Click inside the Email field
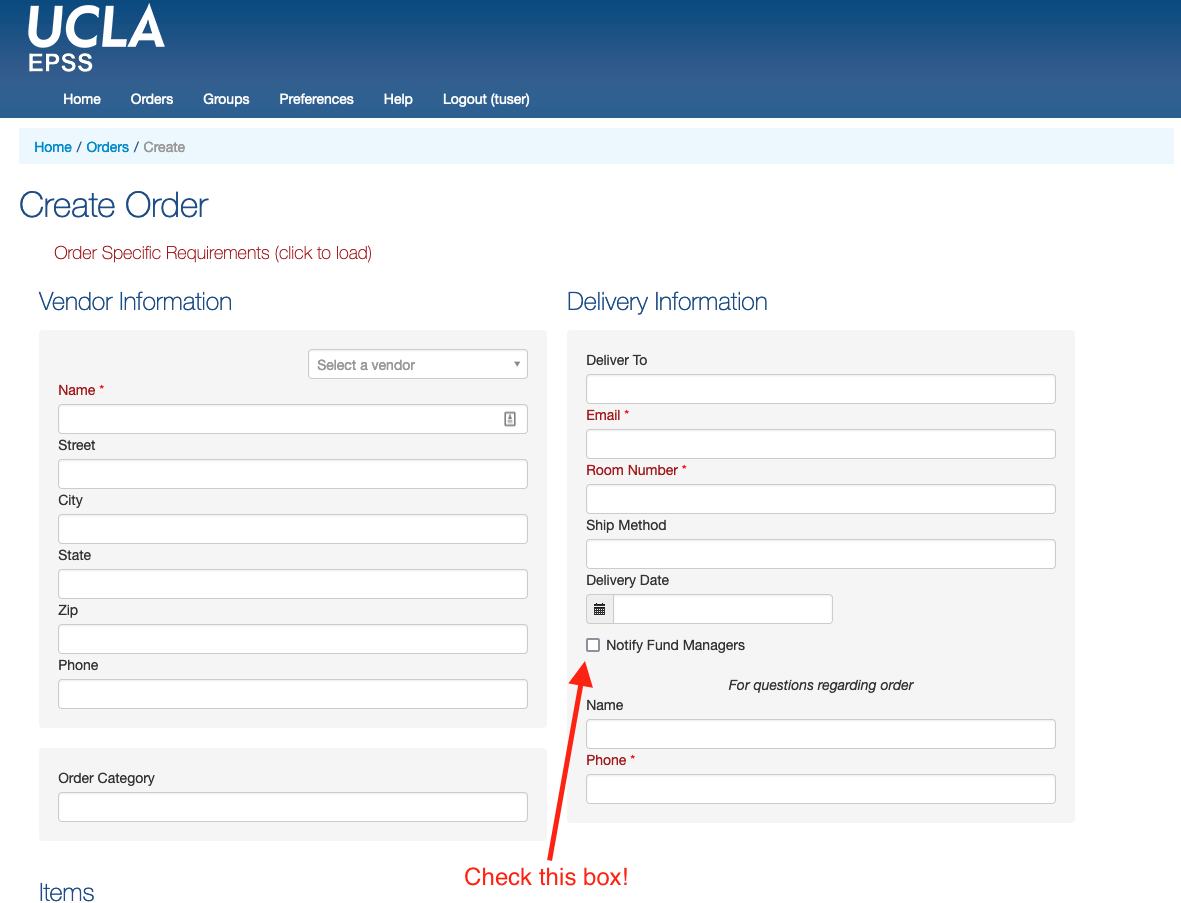This screenshot has height=903, width=1181. 820,443
